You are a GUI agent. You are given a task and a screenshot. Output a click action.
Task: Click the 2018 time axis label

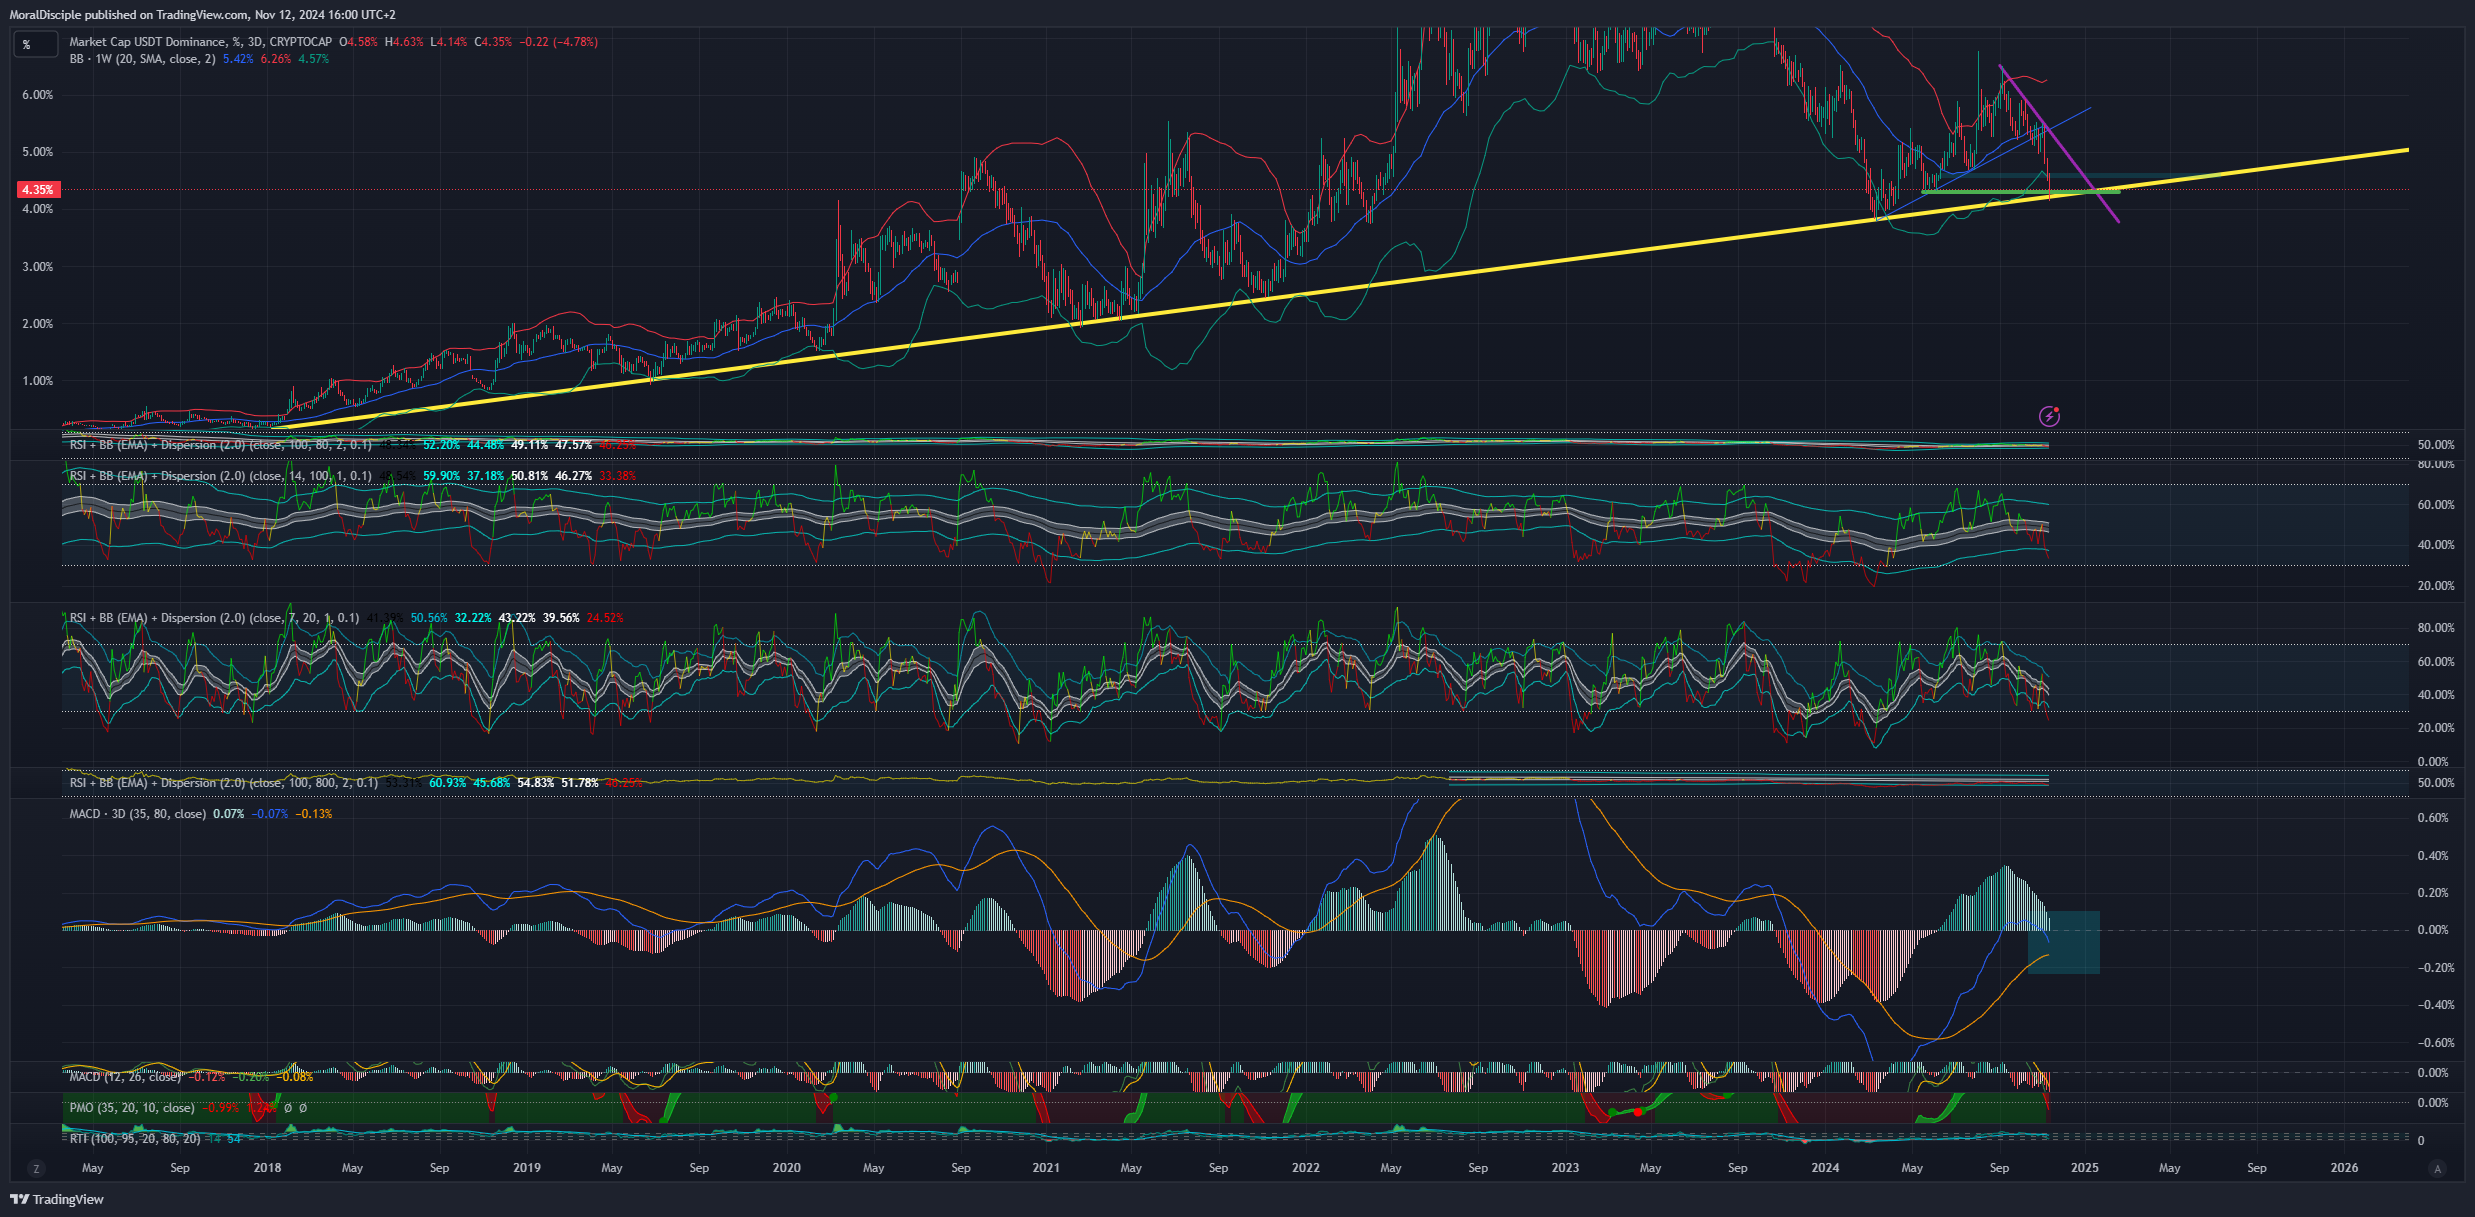(x=267, y=1168)
